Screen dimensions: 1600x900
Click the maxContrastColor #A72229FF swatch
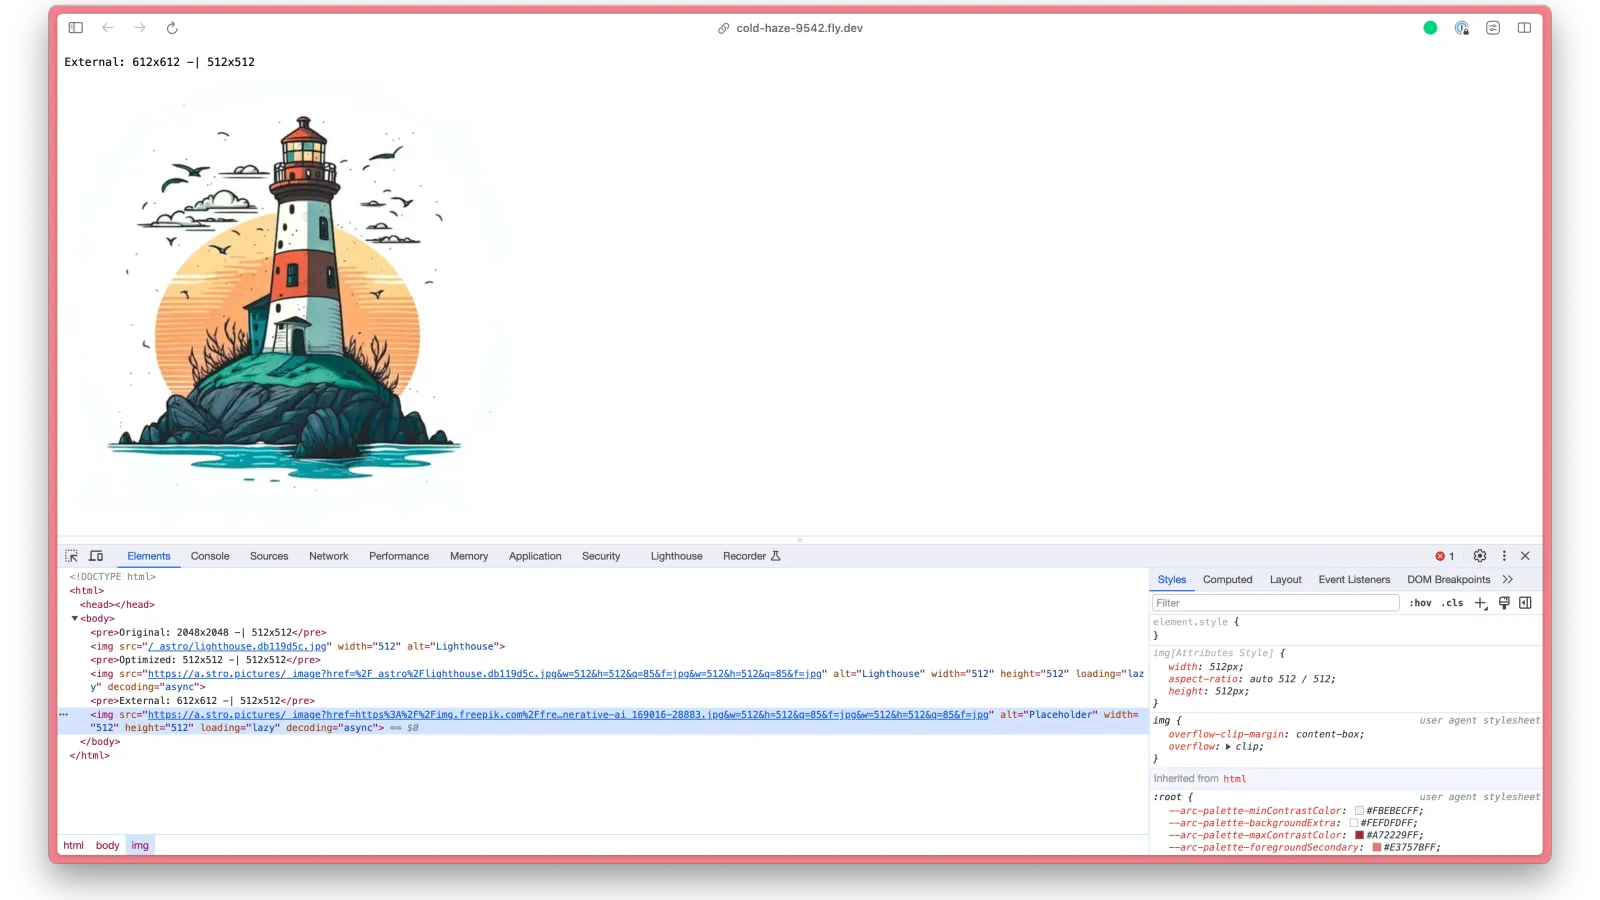(x=1359, y=835)
